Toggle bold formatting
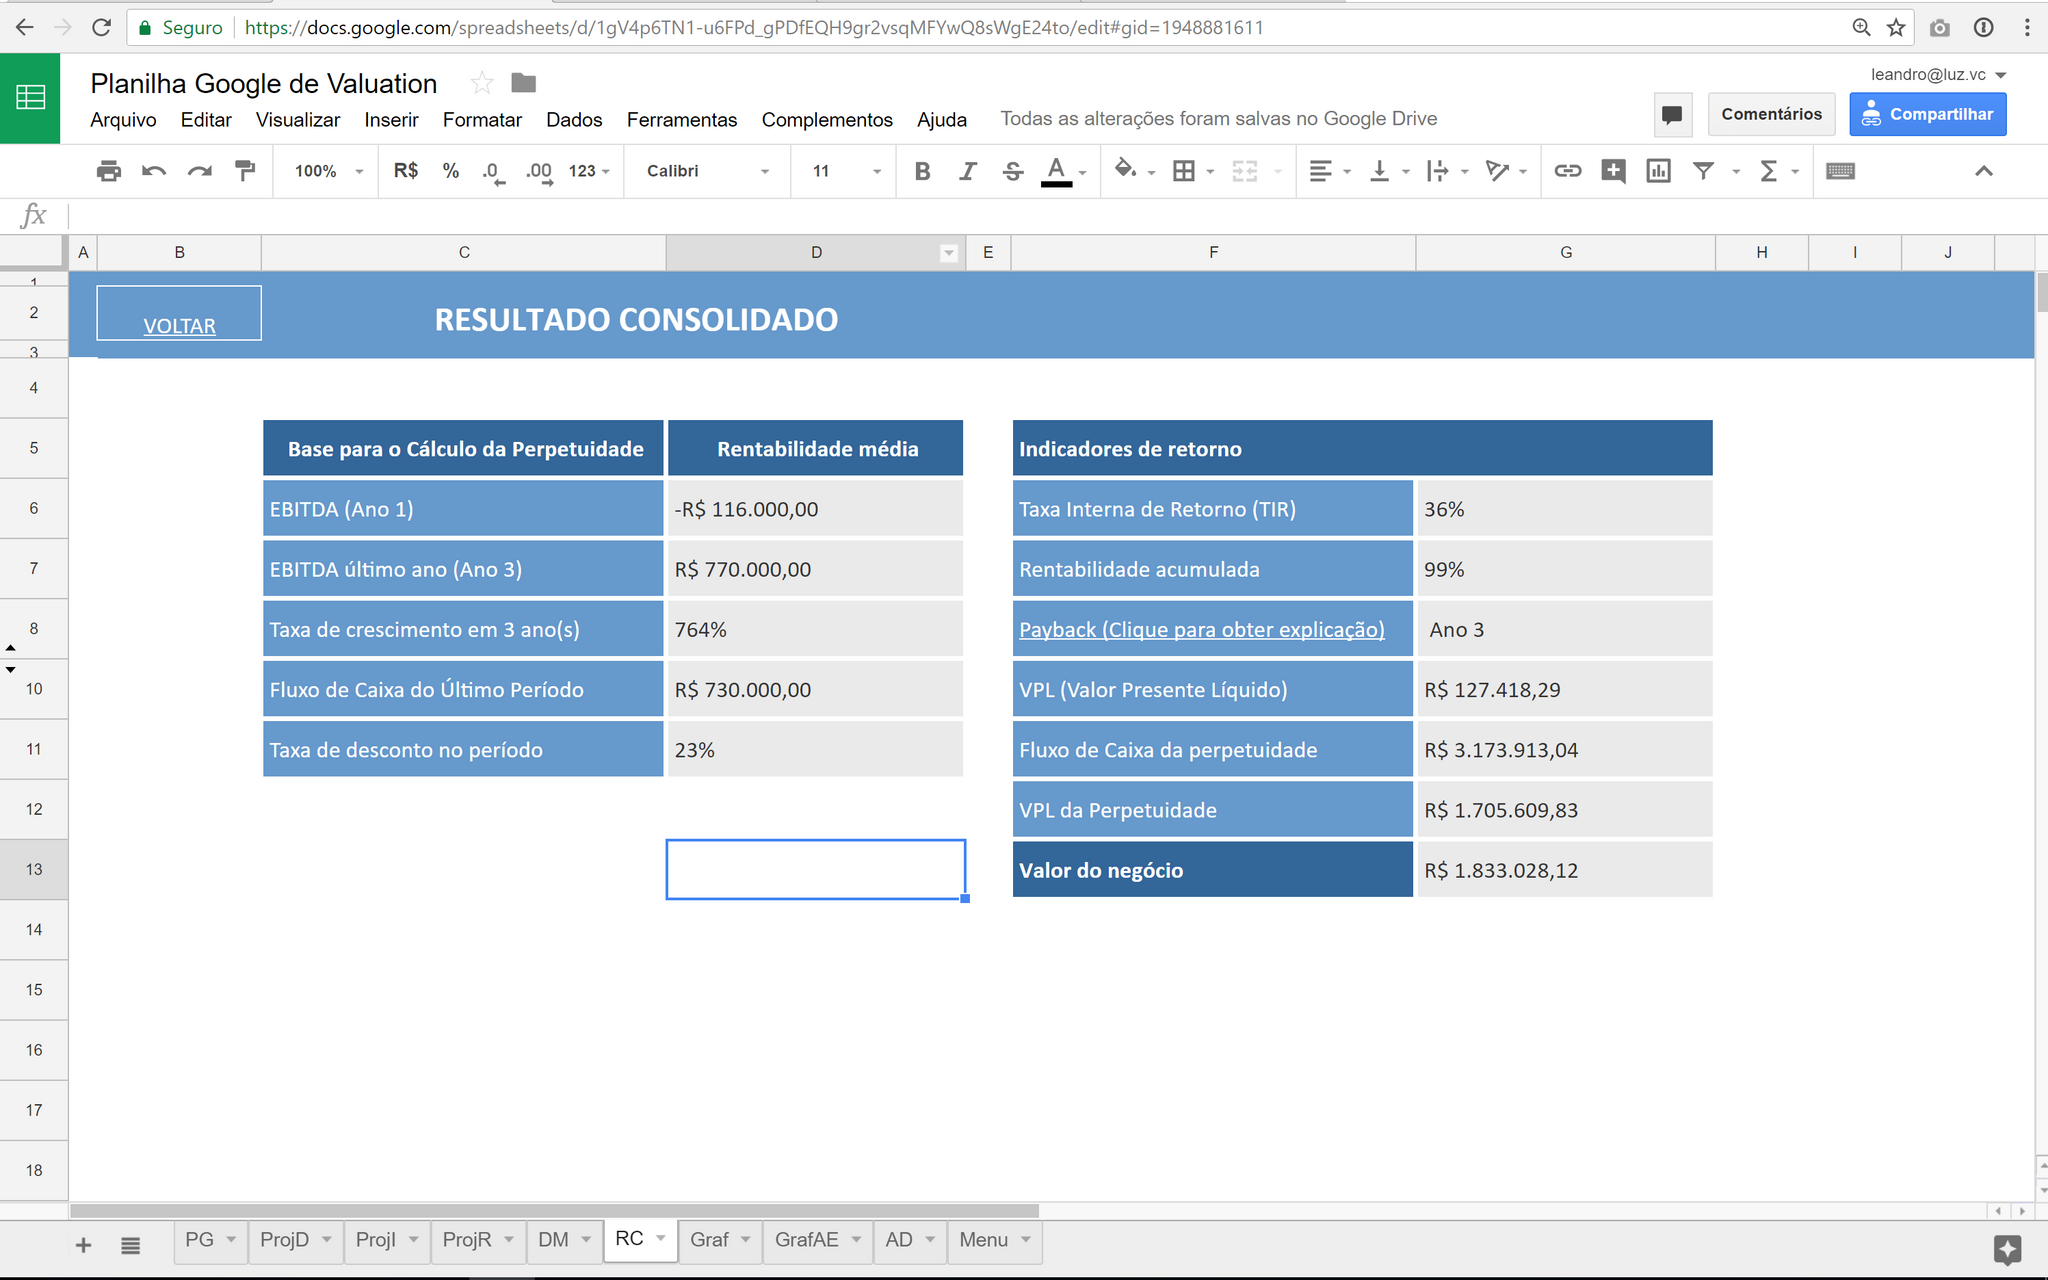2048x1280 pixels. point(922,171)
